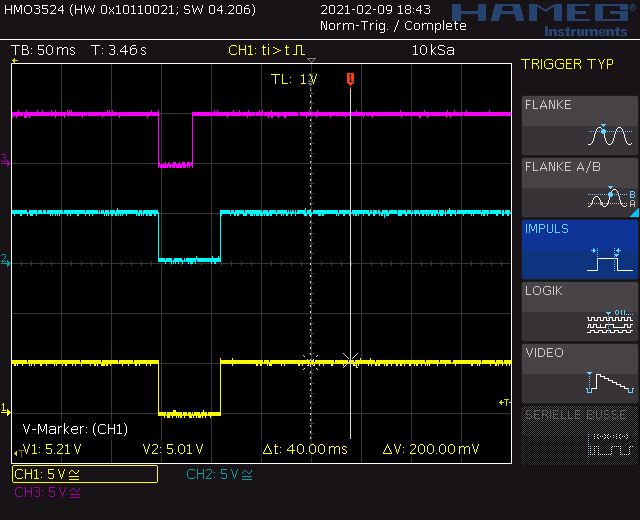640x520 pixels.
Task: Click the low pulse on the yellow CH1 trace
Action: 189,414
